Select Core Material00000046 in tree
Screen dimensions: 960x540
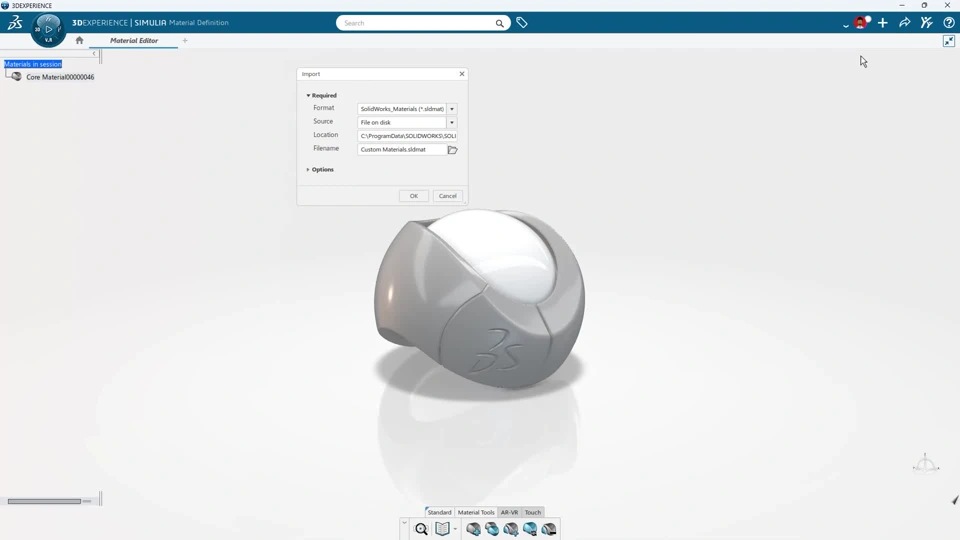(60, 77)
